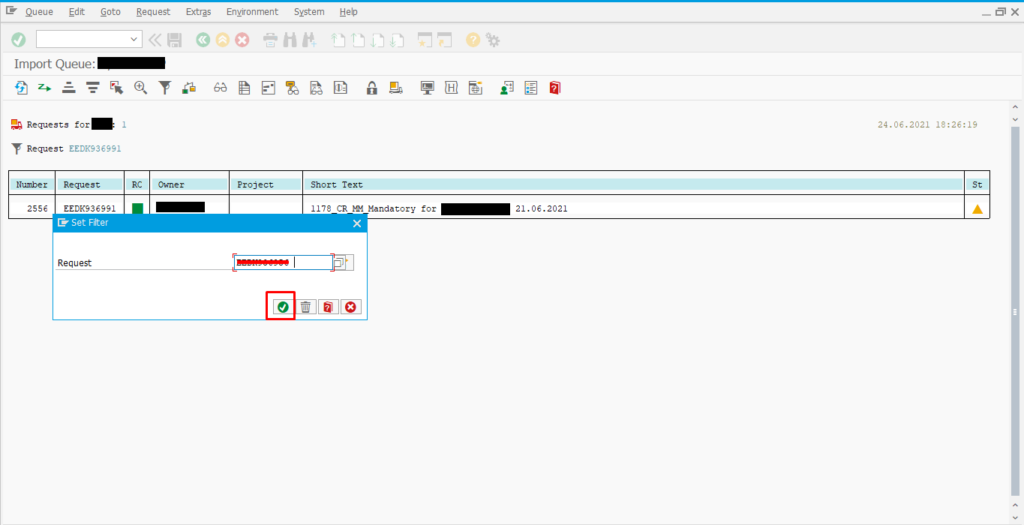The width and height of the screenshot is (1024, 525).
Task: Click the green and orange padlocks toolbar icon
Action: click(x=189, y=88)
